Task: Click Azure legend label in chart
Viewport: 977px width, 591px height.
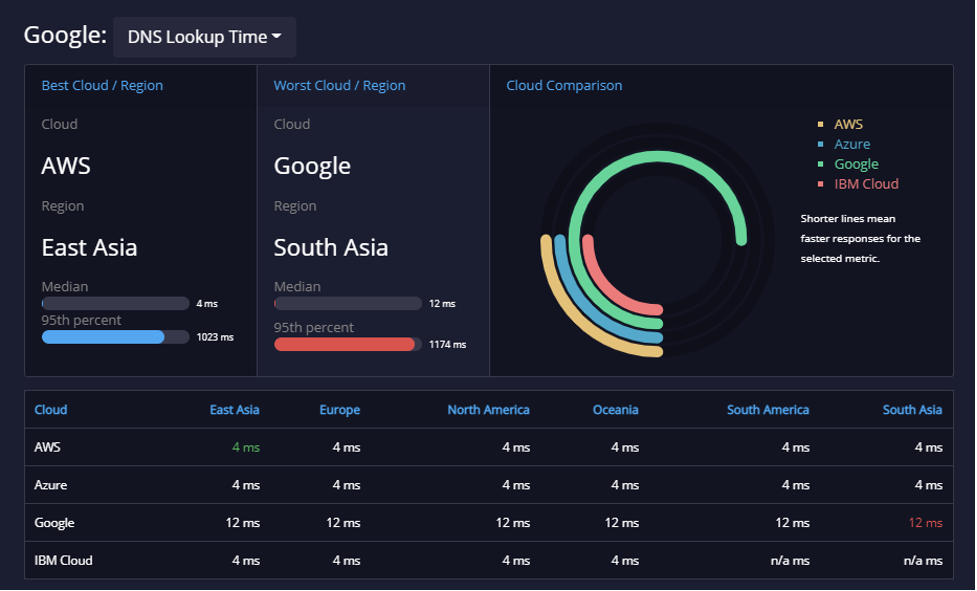Action: click(x=852, y=144)
